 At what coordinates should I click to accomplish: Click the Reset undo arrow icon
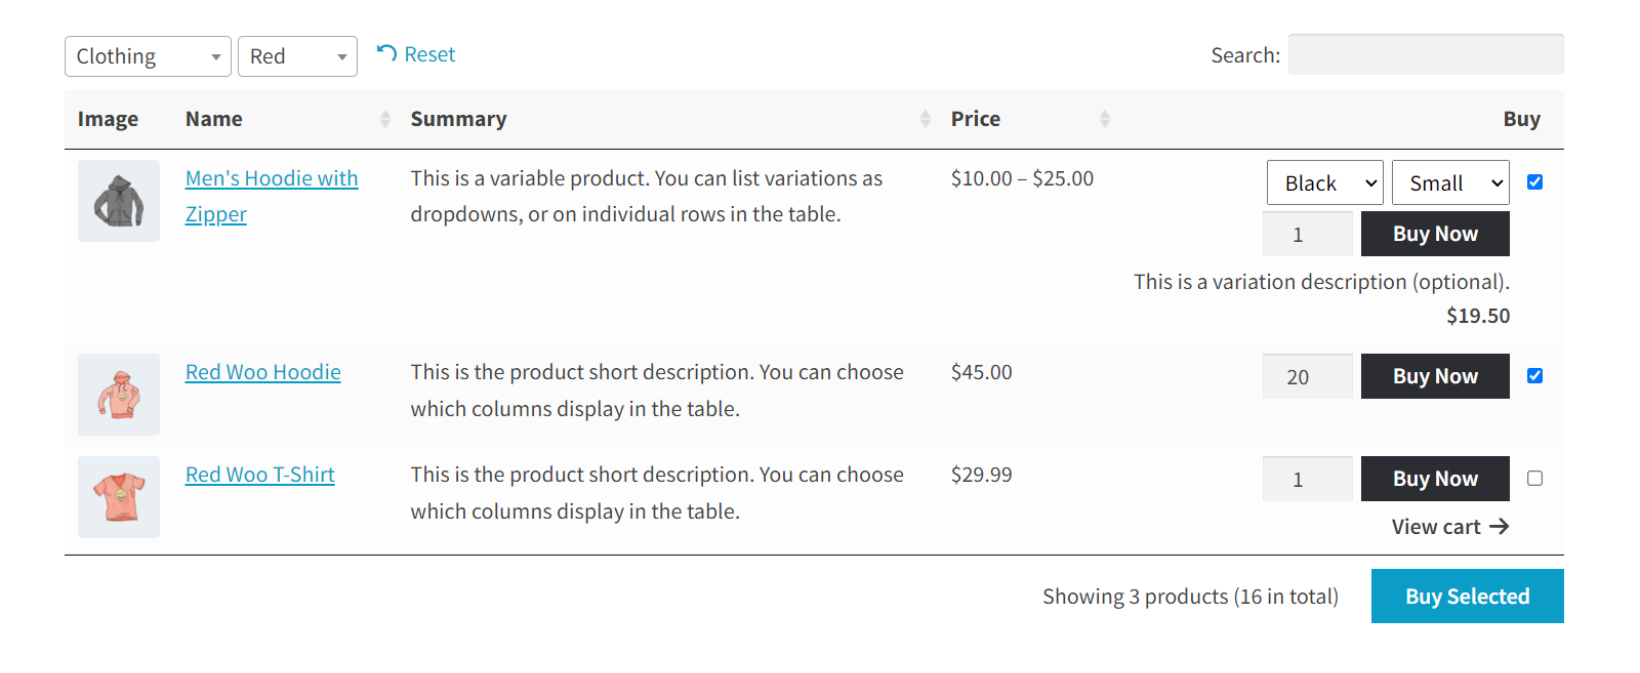[x=386, y=53]
